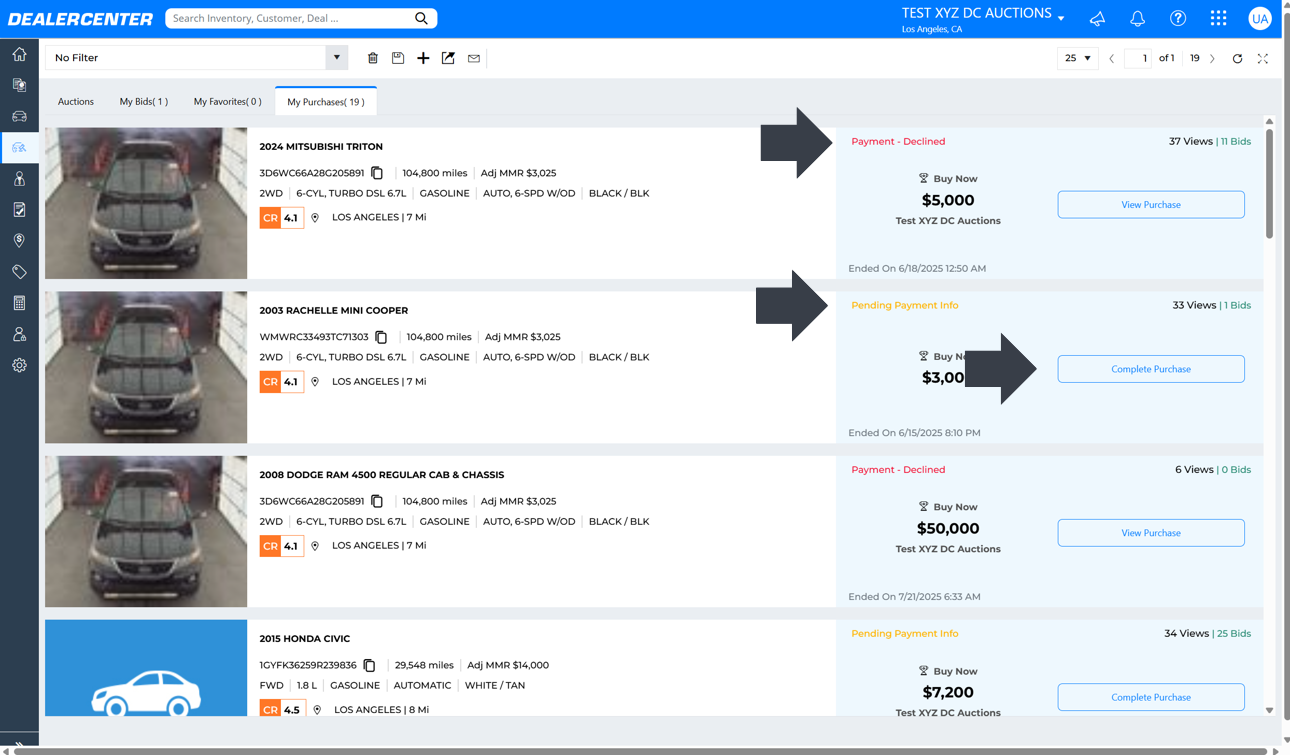
Task: Open the Honda Civic placeholder car thumbnail
Action: [146, 668]
